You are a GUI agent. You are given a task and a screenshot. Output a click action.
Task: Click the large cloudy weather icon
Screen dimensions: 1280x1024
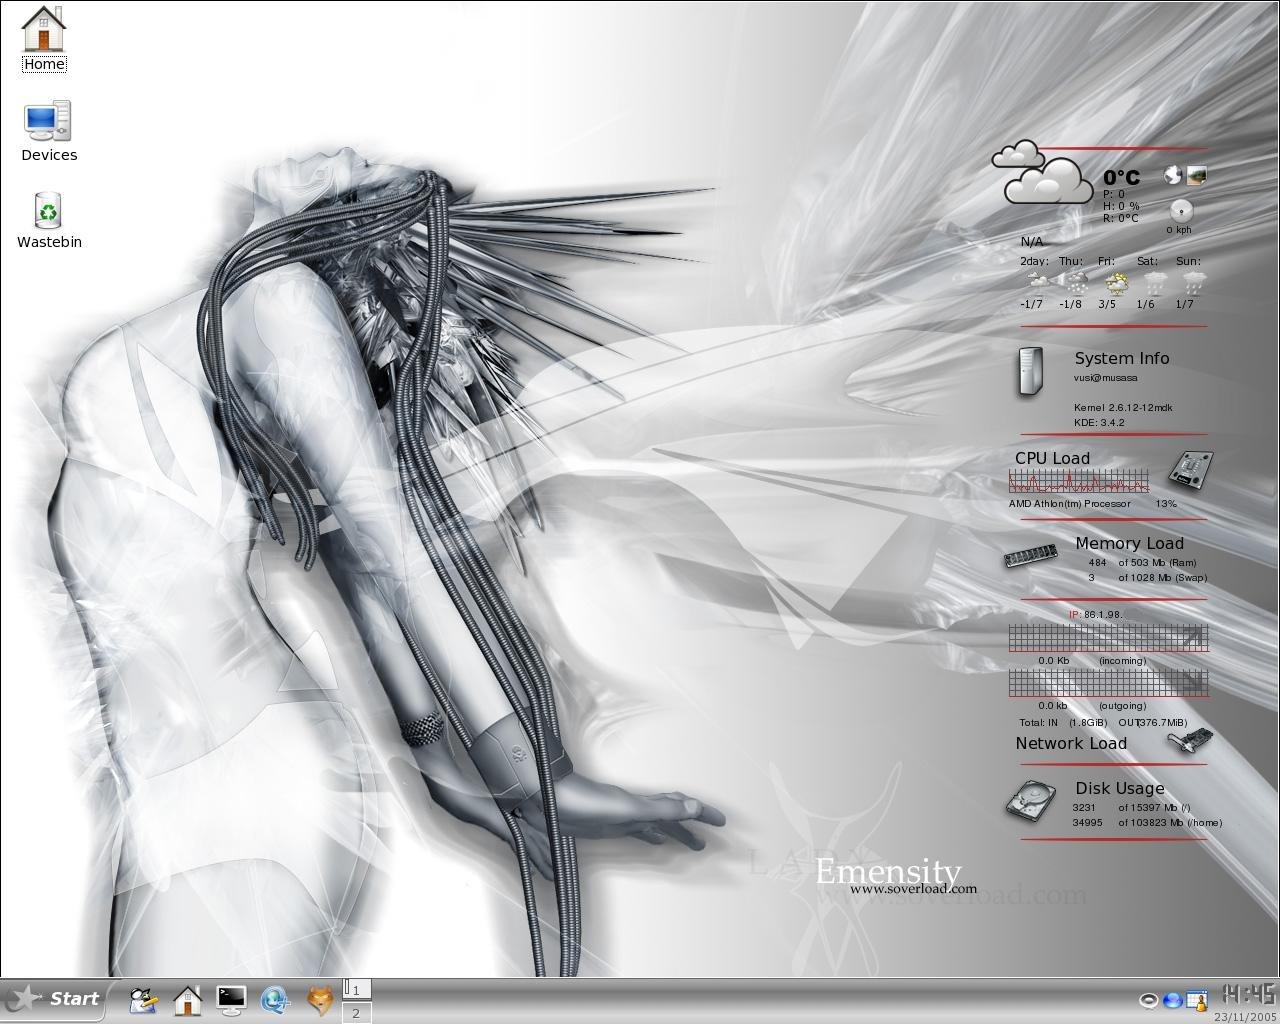point(1042,172)
